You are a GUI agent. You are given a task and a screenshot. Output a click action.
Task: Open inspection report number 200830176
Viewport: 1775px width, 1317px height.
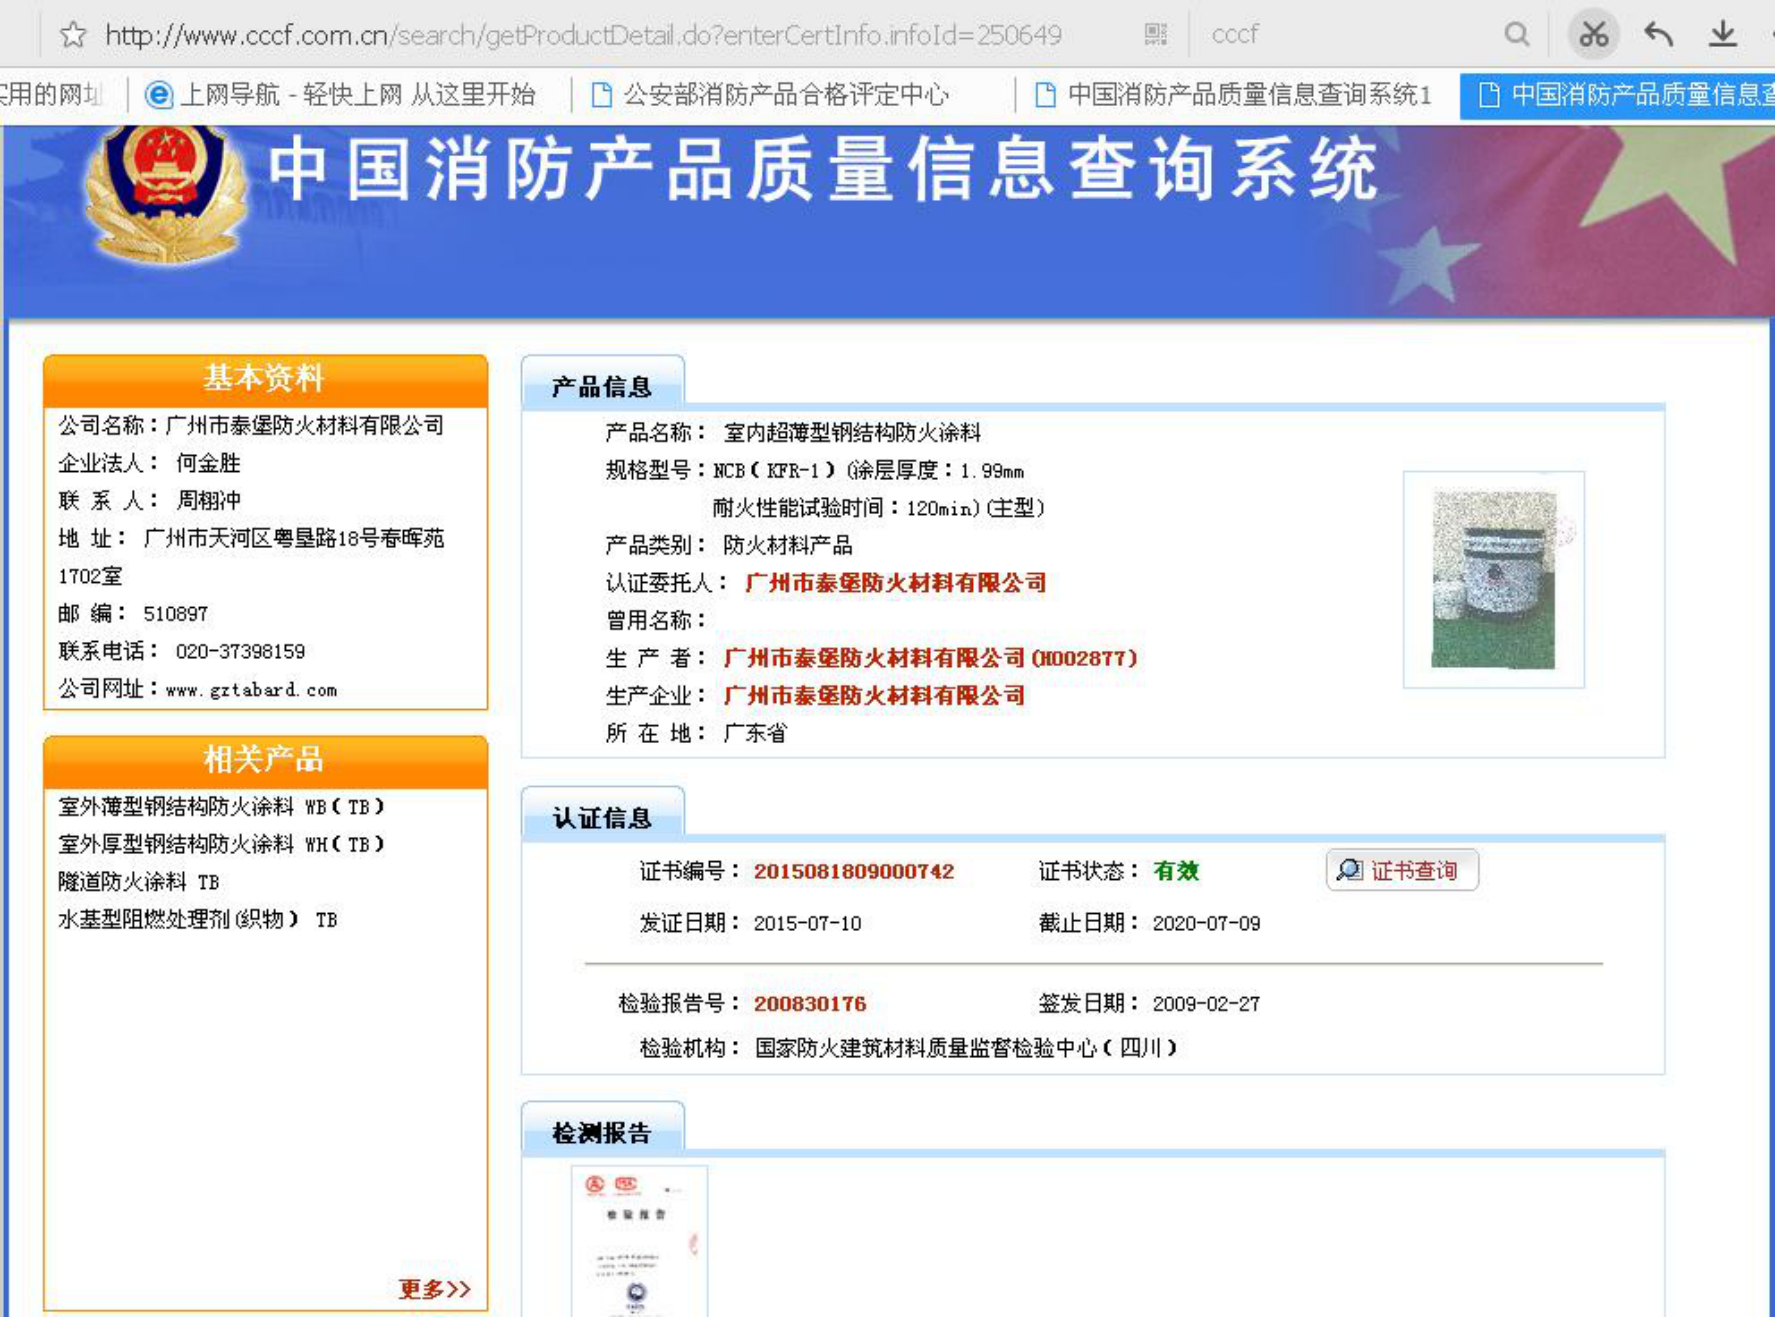click(x=809, y=1003)
